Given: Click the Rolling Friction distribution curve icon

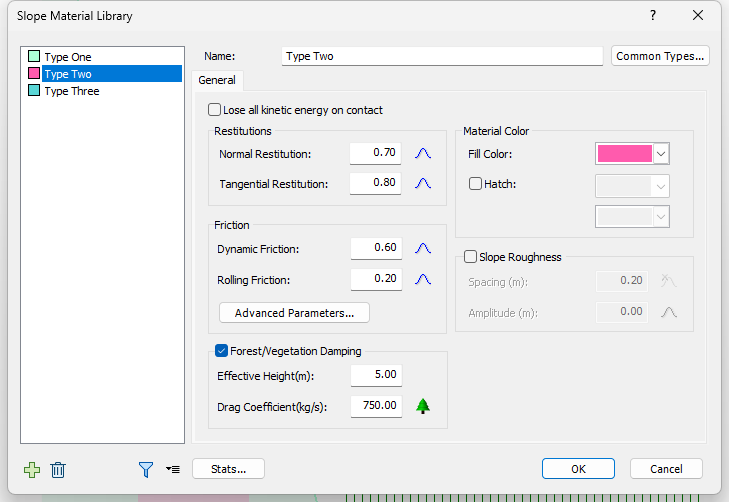Looking at the screenshot, I should 422,280.
